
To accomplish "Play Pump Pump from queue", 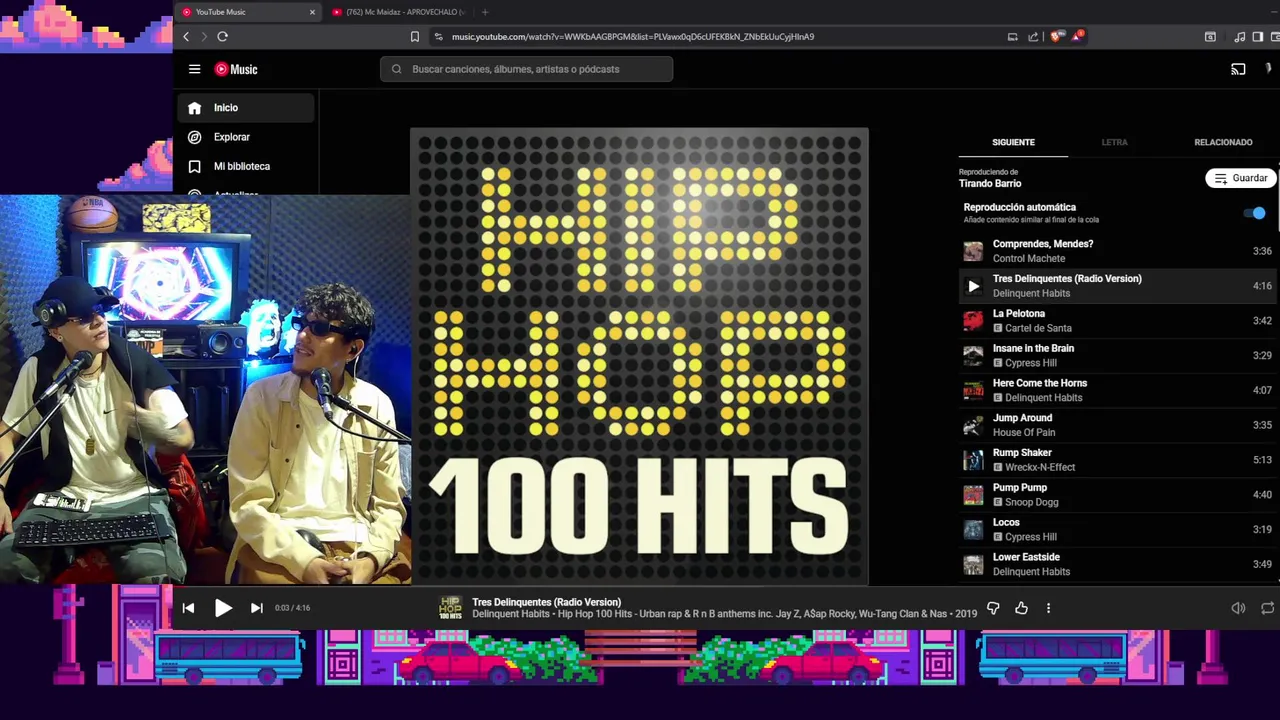I will tap(1118, 495).
